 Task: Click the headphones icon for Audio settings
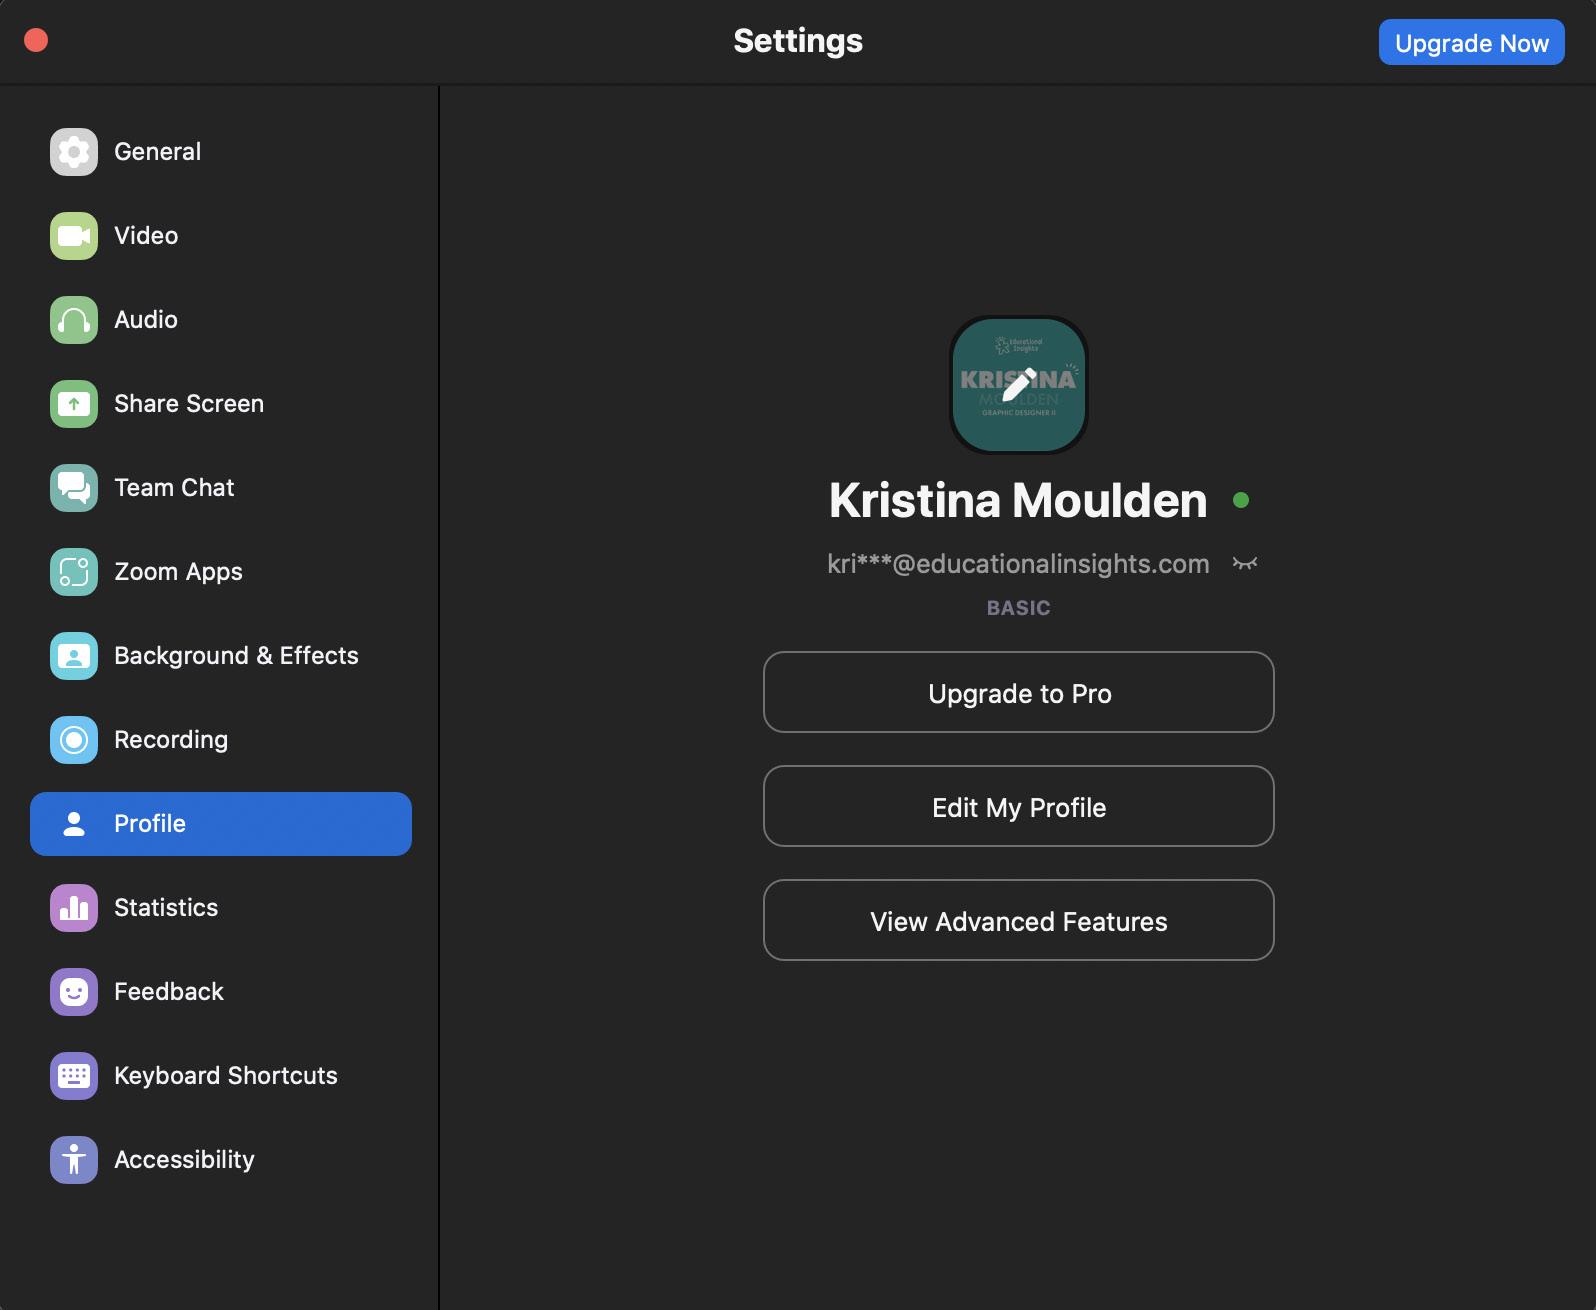click(x=74, y=320)
